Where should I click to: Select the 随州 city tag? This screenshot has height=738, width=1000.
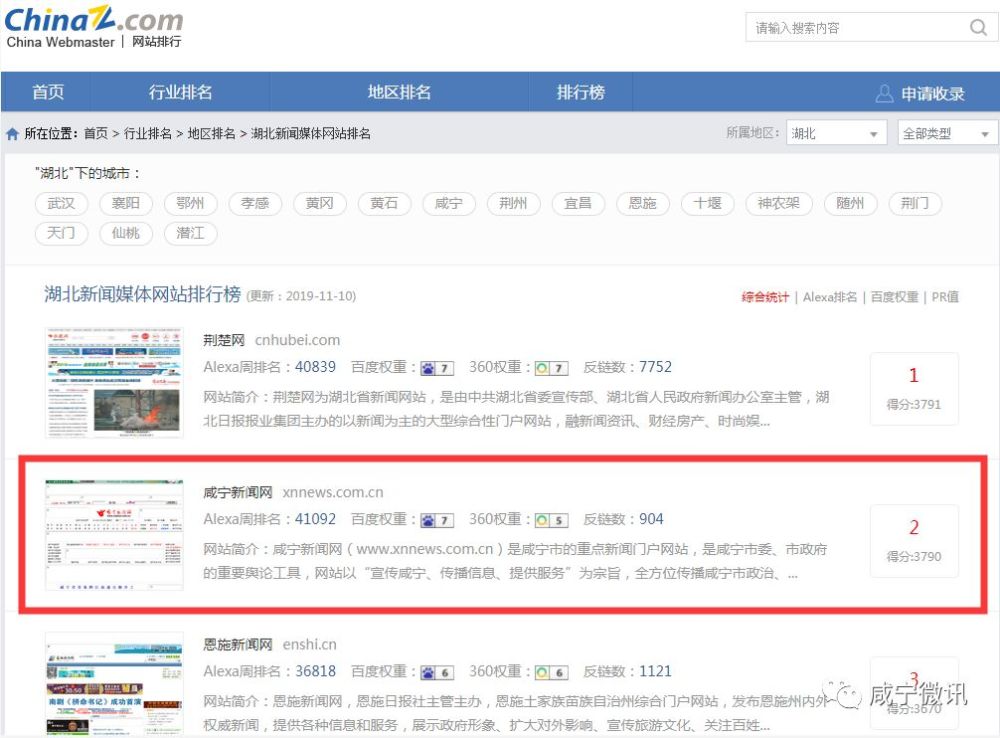tap(850, 203)
